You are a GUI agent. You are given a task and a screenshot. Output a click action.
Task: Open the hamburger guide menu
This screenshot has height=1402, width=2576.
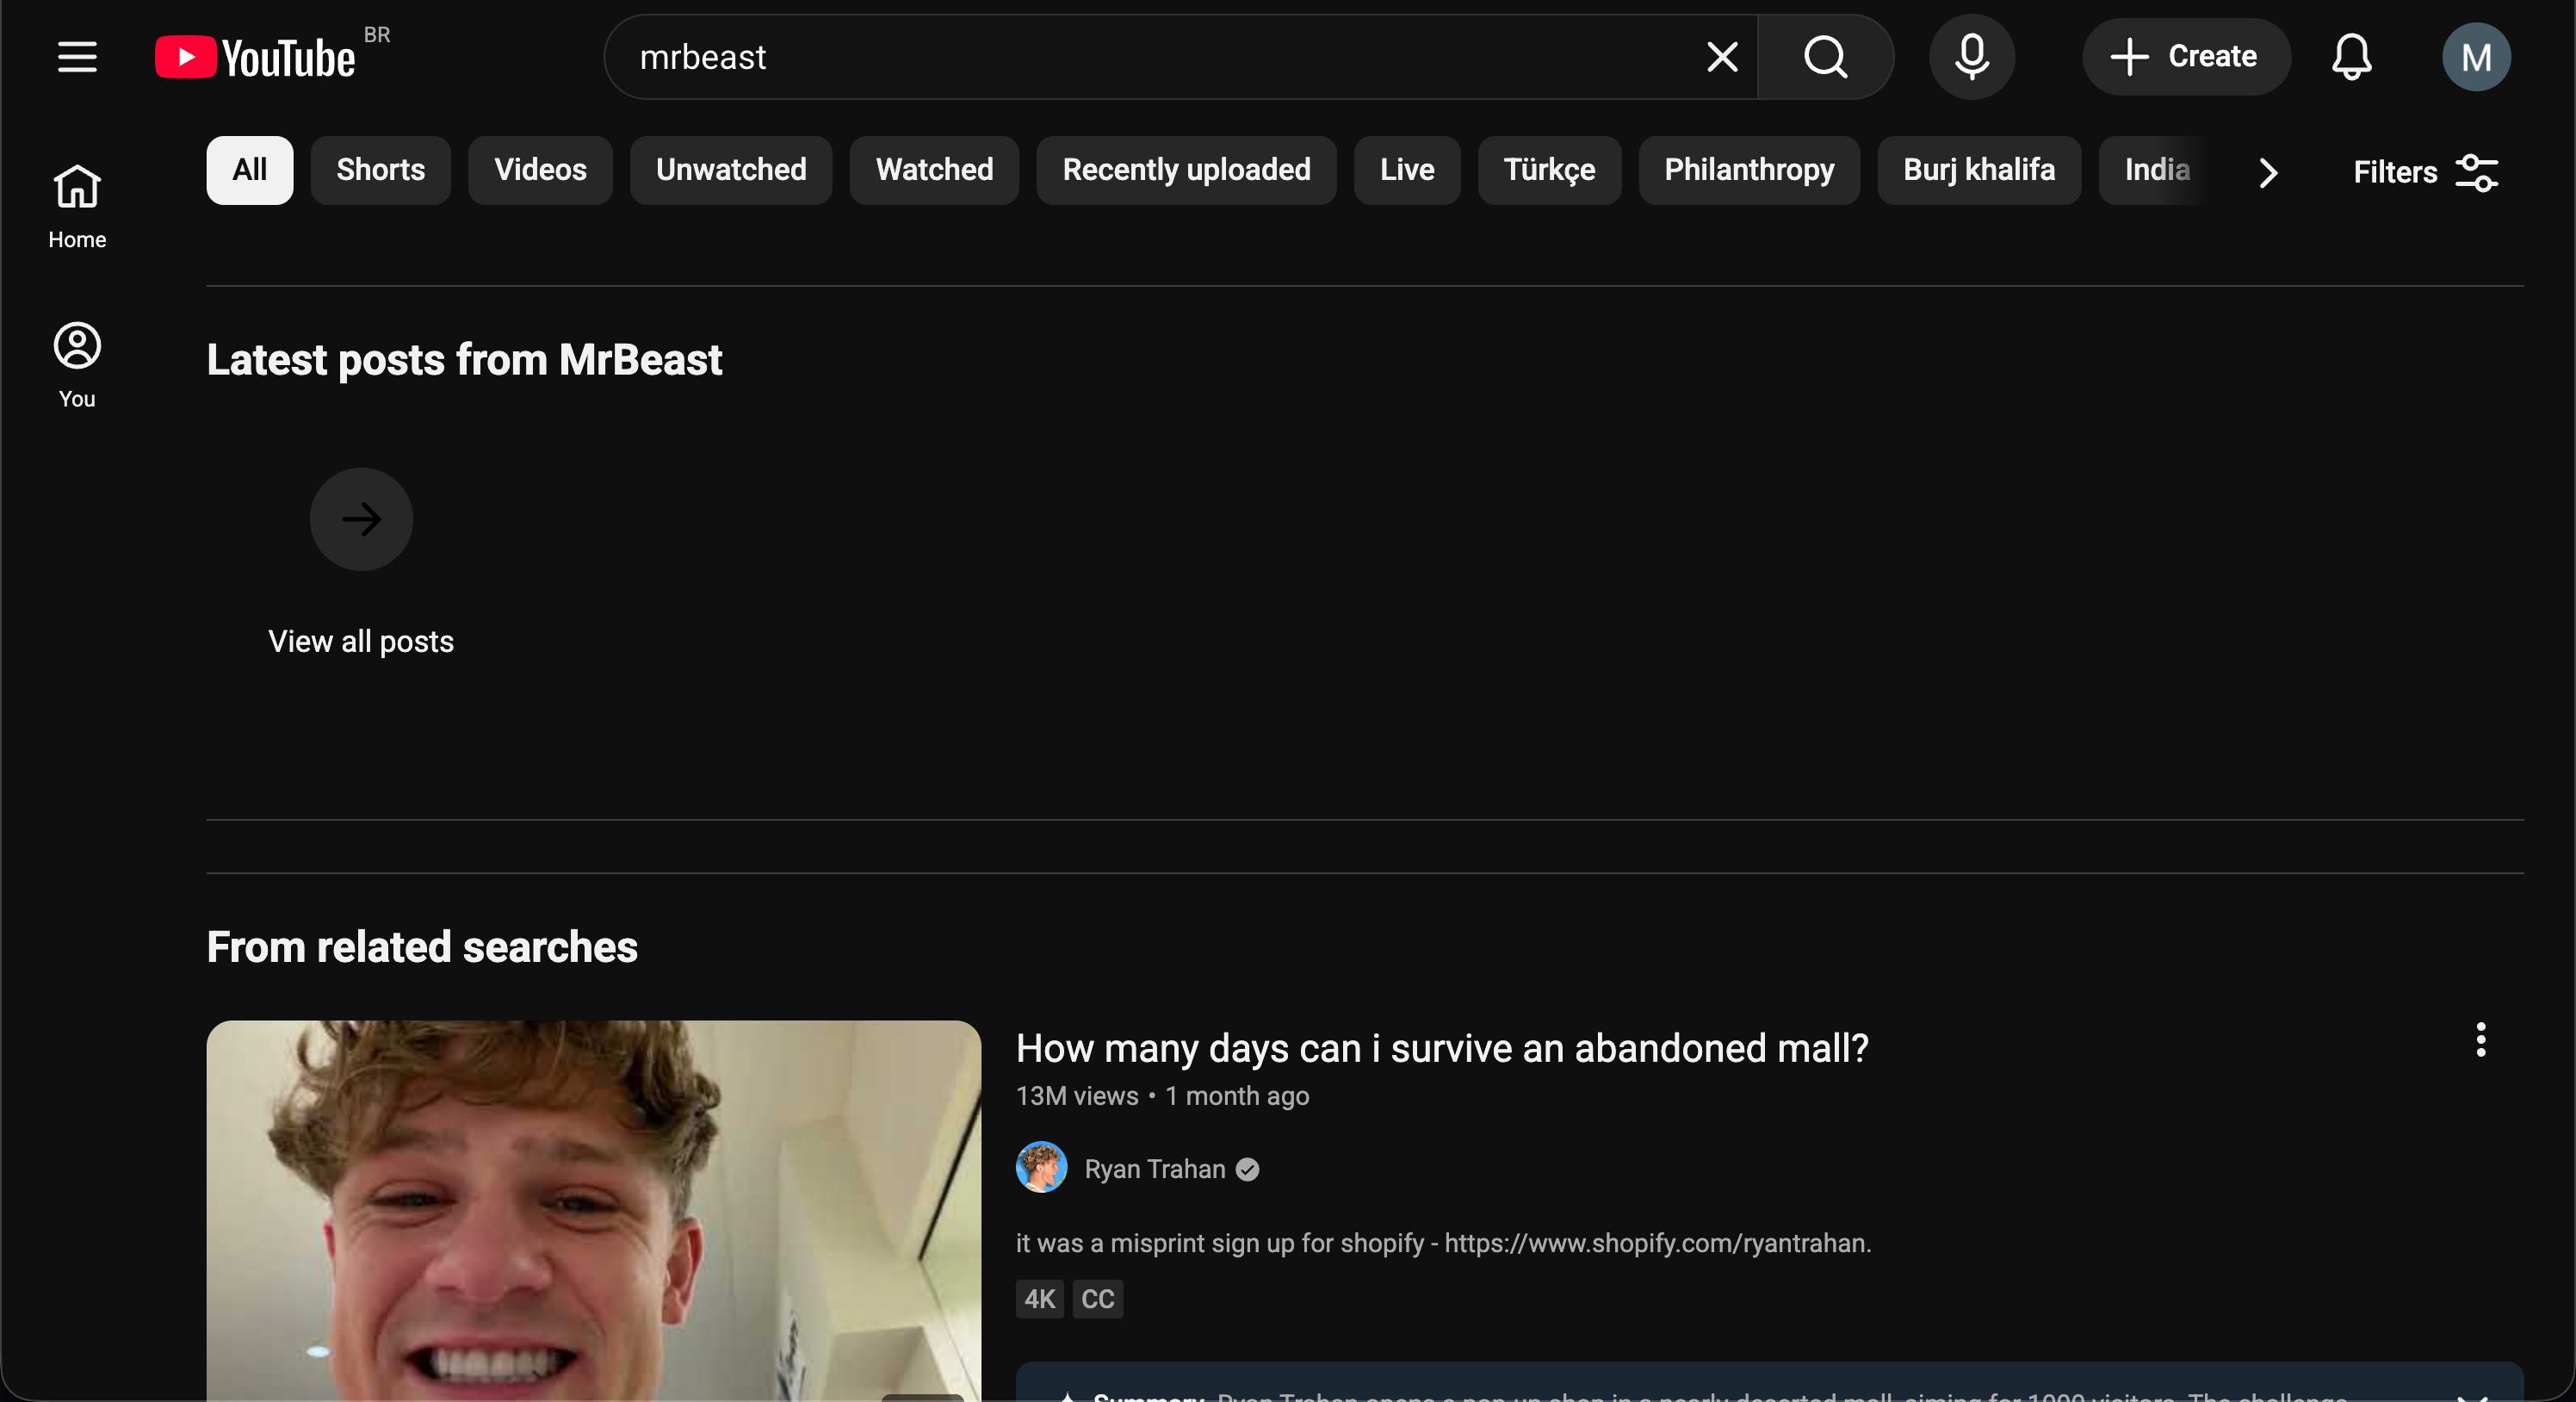pyautogui.click(x=77, y=57)
